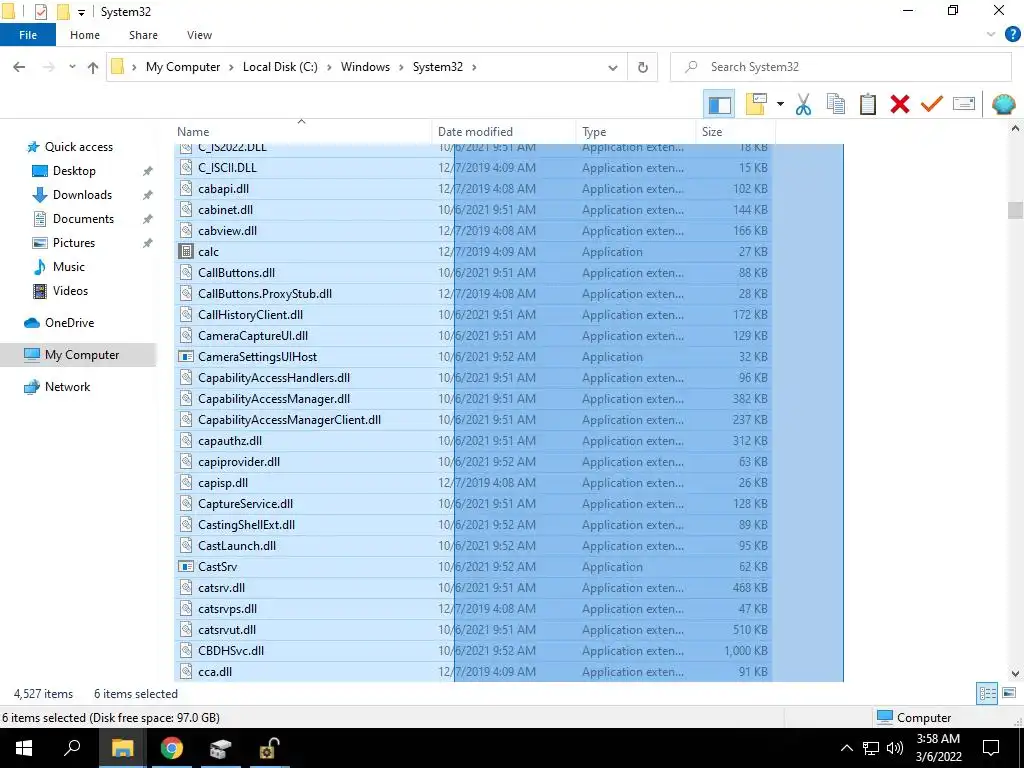
Task: Open Downloads in the navigation pane
Action: pyautogui.click(x=82, y=195)
